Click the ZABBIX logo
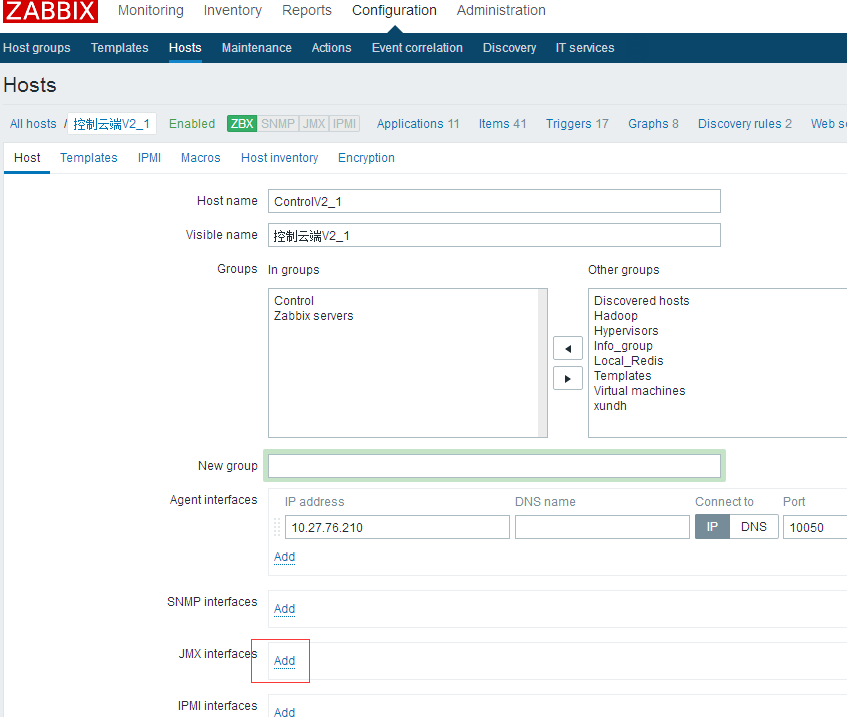 pyautogui.click(x=50, y=11)
